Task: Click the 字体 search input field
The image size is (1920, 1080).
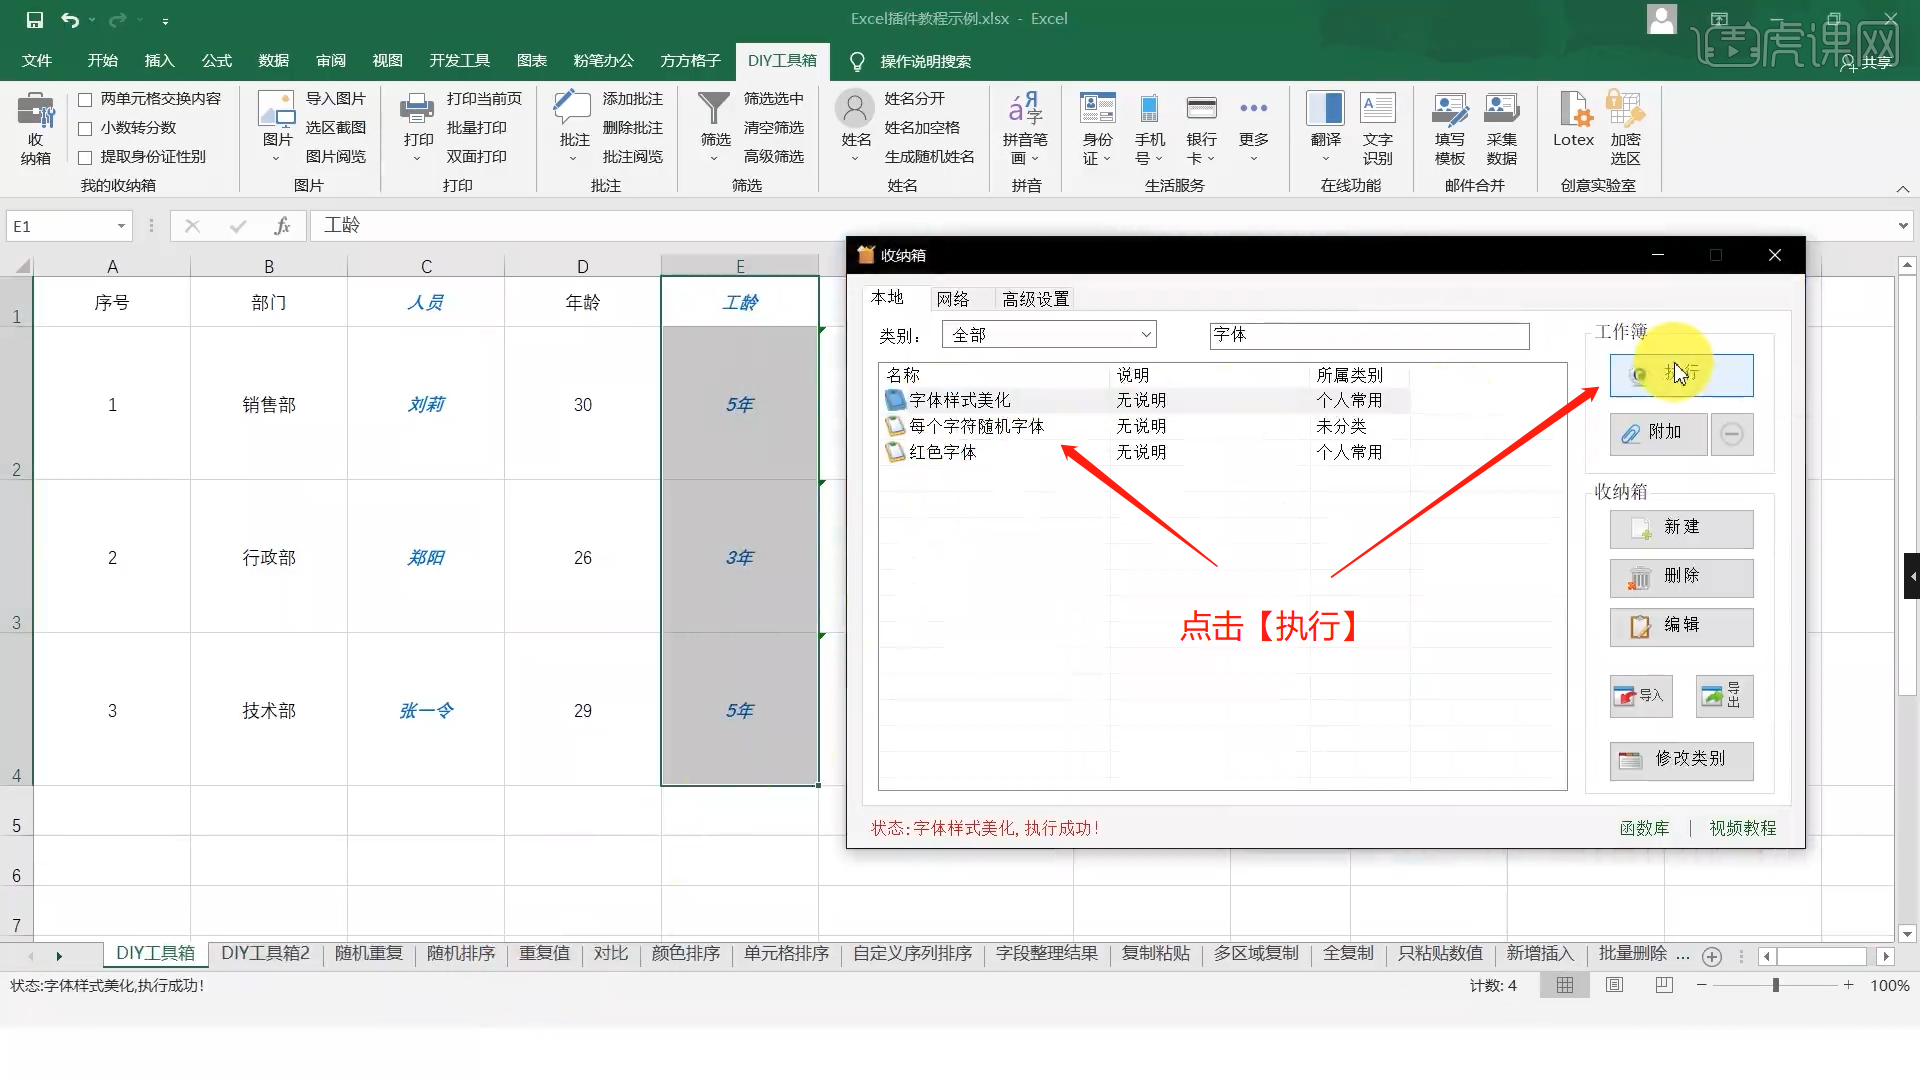Action: click(1369, 336)
